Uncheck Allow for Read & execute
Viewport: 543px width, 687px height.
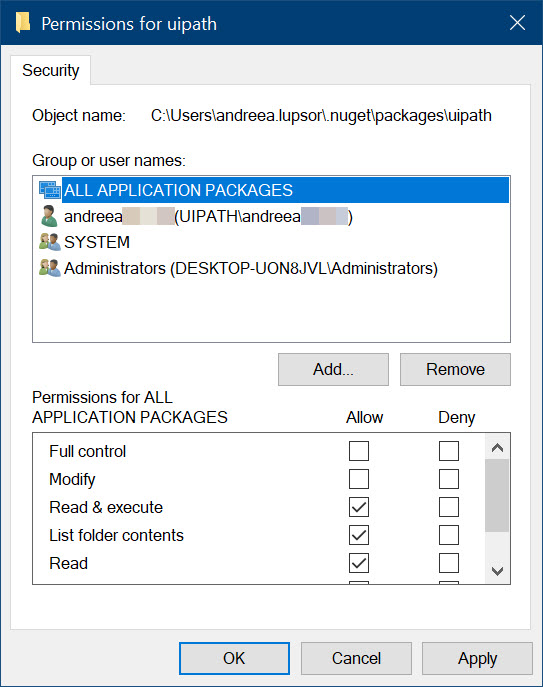click(359, 507)
